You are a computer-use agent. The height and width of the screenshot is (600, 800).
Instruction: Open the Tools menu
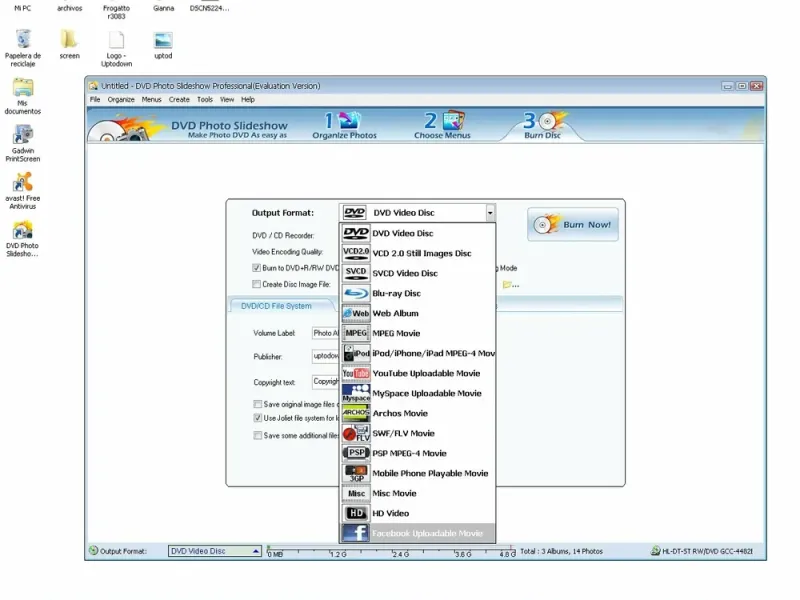tap(205, 99)
